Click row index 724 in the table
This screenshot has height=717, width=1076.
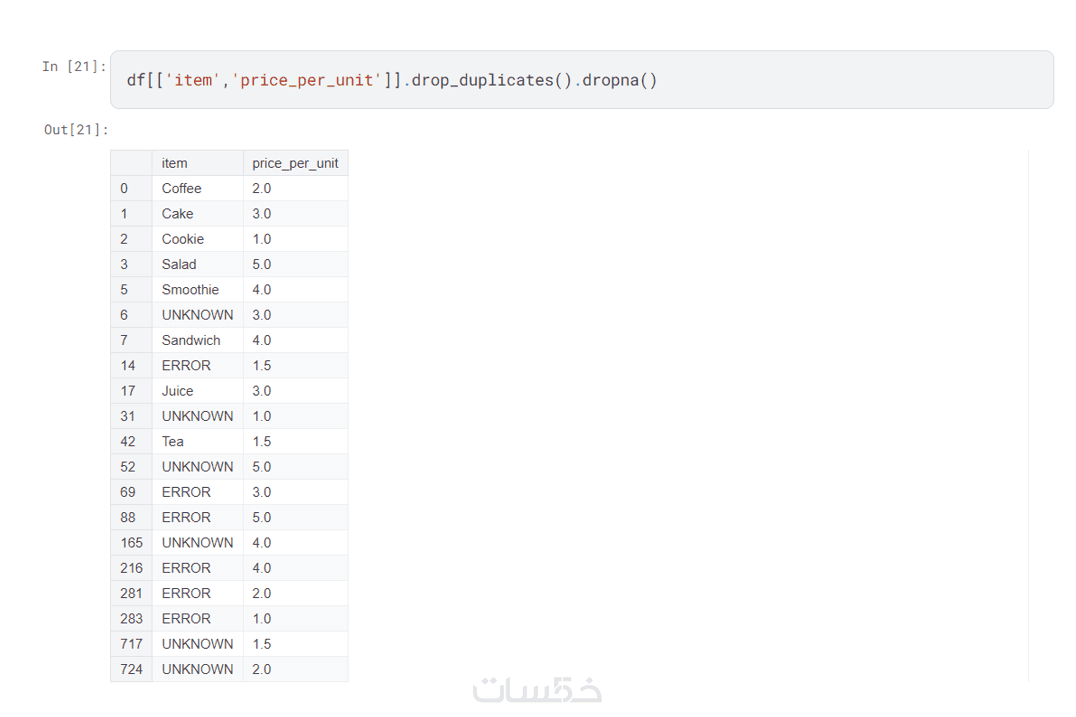132,669
